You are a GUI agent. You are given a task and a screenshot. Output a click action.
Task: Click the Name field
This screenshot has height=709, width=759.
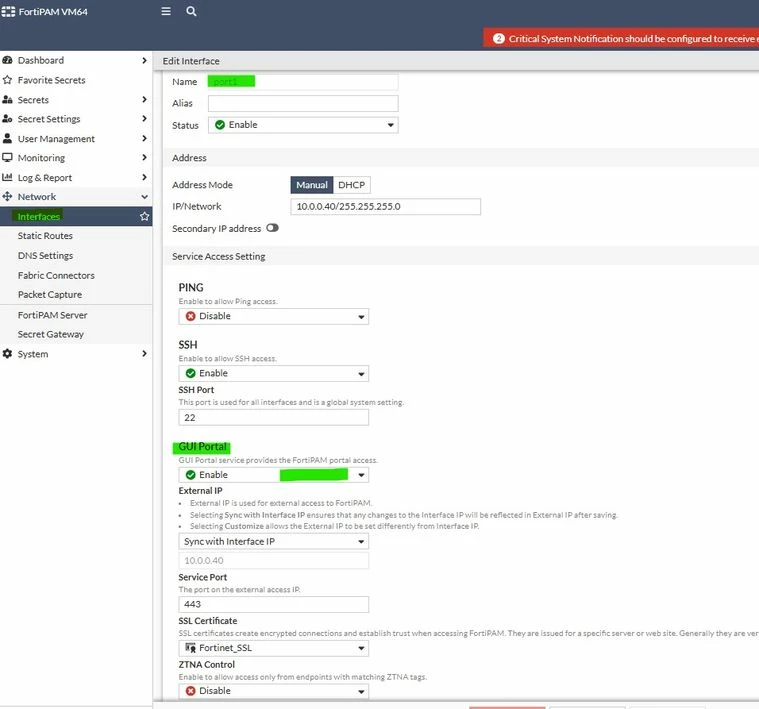tap(303, 82)
